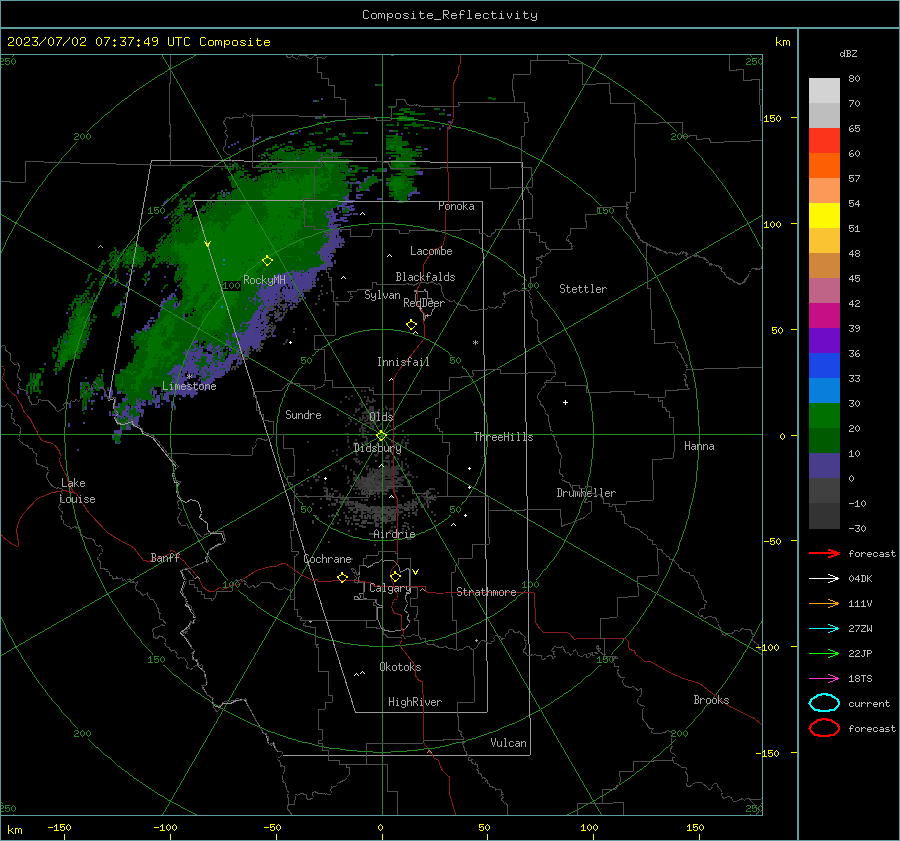Click the cyan 27ZW arrow in legend
The width and height of the screenshot is (900, 841).
pos(824,629)
